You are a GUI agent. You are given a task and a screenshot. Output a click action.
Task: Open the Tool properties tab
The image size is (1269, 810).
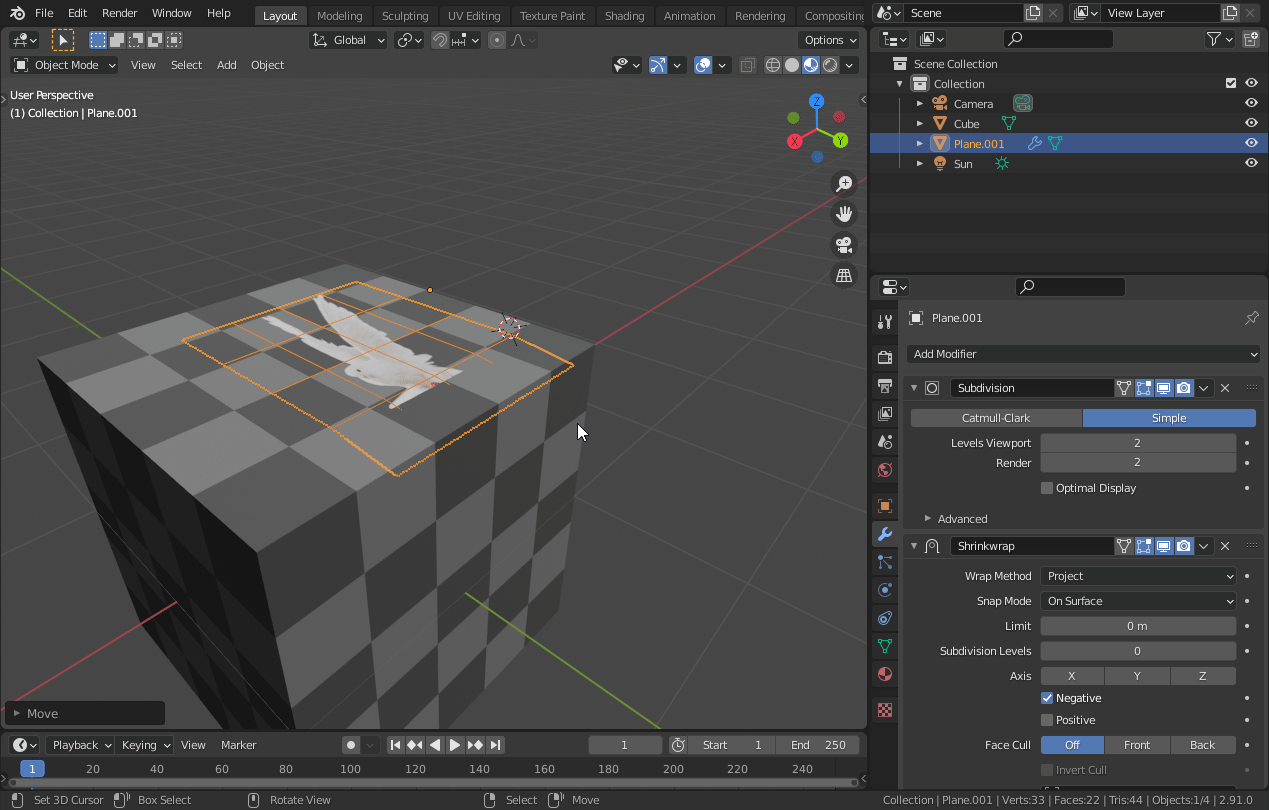[884, 322]
